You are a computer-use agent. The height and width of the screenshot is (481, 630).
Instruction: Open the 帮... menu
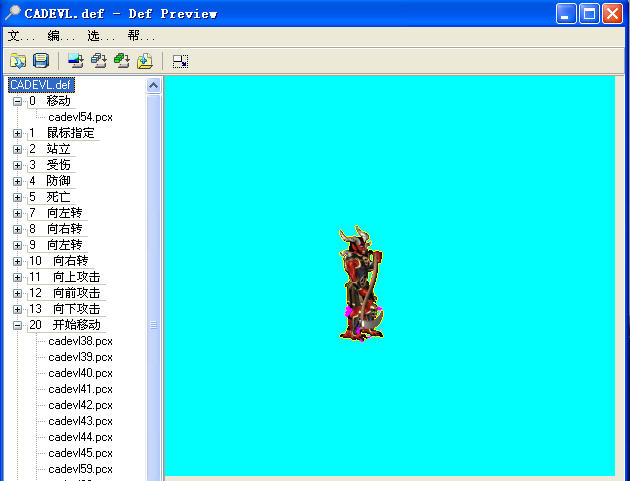141,36
